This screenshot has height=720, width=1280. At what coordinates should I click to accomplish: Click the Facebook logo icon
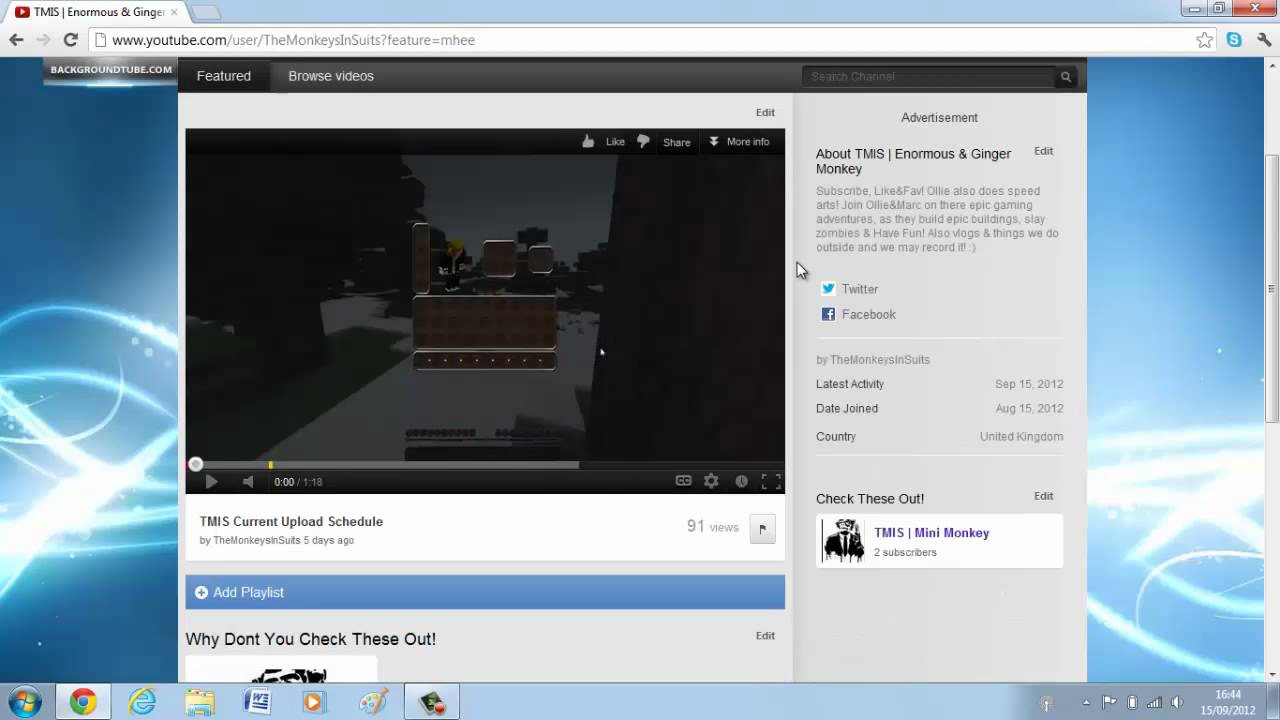click(x=828, y=314)
